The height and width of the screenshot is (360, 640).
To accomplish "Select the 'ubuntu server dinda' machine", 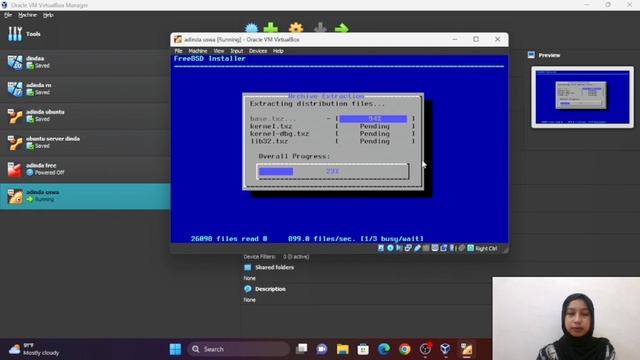I will coord(84,142).
